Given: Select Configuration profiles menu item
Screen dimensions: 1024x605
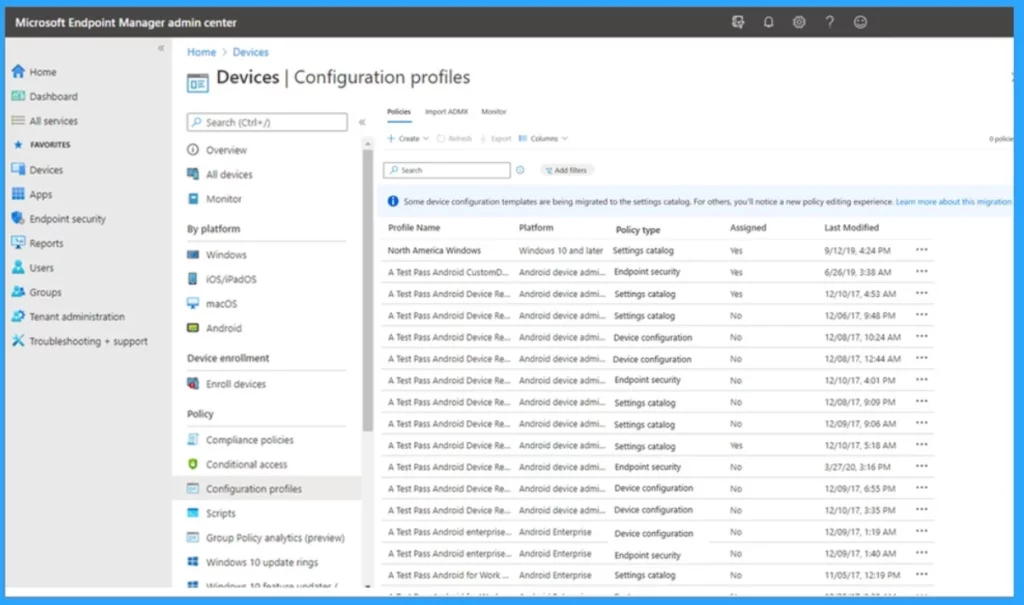Looking at the screenshot, I should click(x=267, y=489).
